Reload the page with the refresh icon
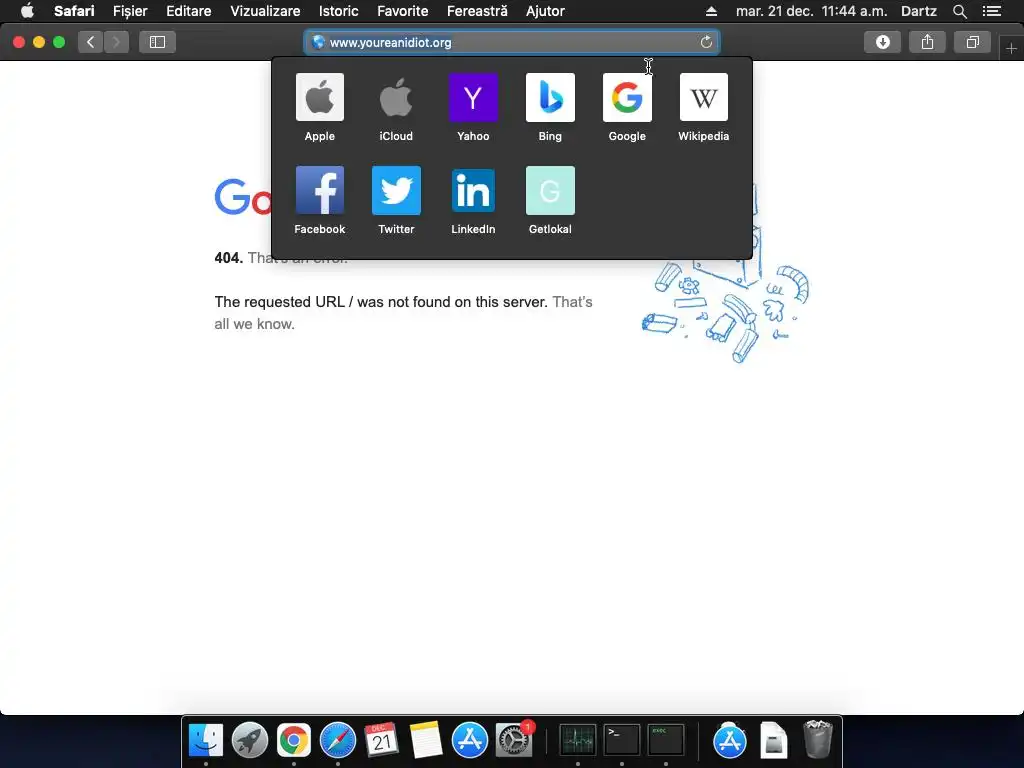 click(x=706, y=42)
